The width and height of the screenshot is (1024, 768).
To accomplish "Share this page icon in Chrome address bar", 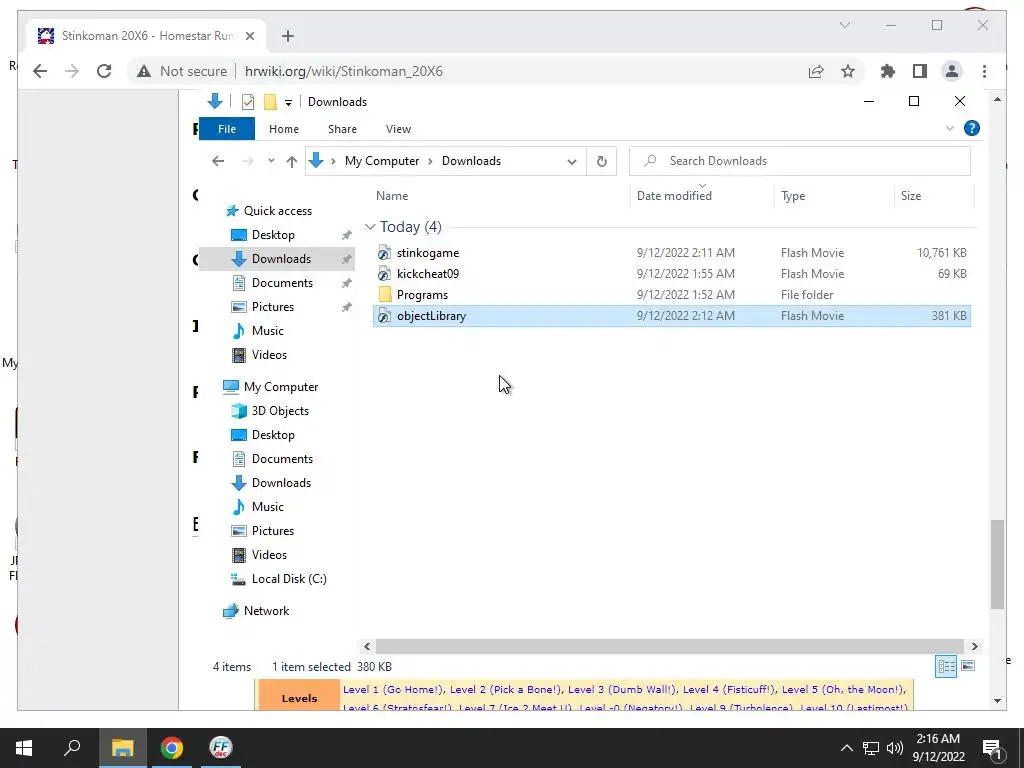I will [816, 71].
